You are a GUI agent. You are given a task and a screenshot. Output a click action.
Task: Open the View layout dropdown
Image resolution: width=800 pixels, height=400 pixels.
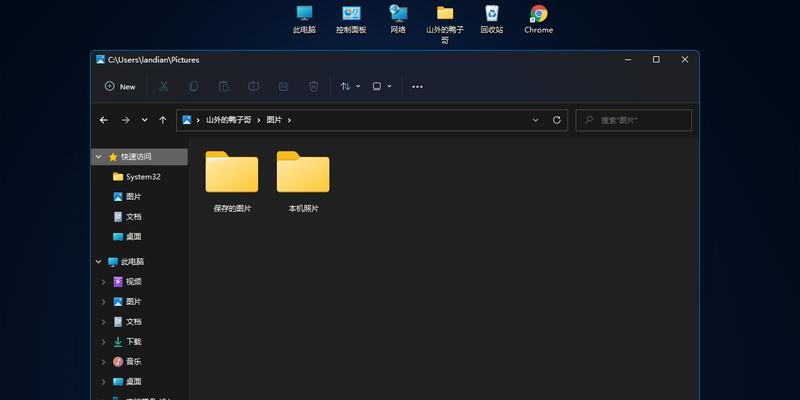pyautogui.click(x=382, y=87)
